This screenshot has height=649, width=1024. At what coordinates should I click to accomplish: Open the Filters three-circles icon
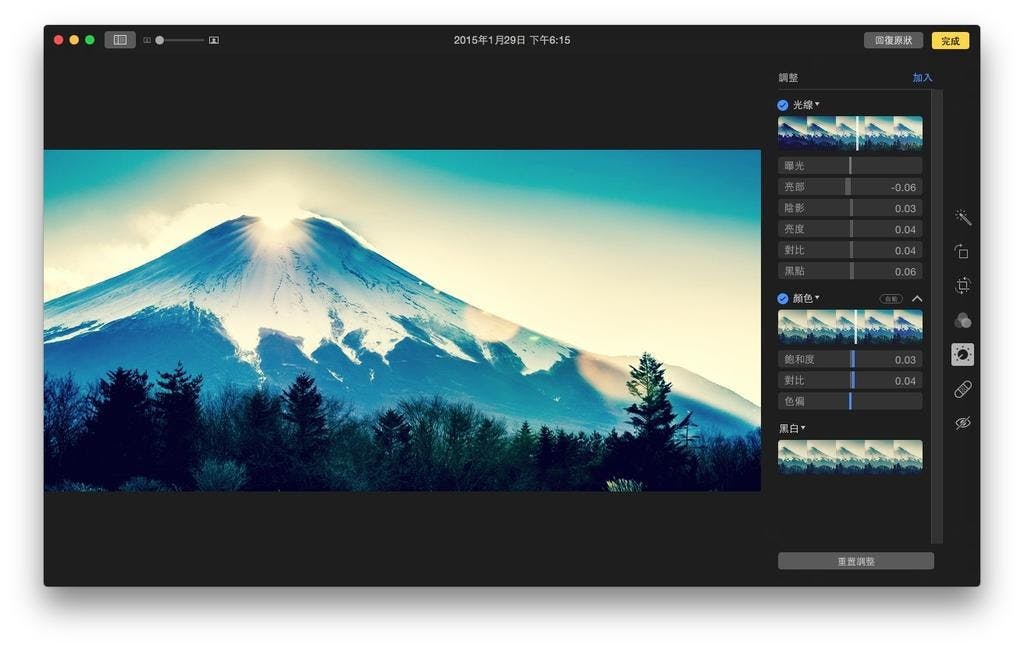(962, 320)
